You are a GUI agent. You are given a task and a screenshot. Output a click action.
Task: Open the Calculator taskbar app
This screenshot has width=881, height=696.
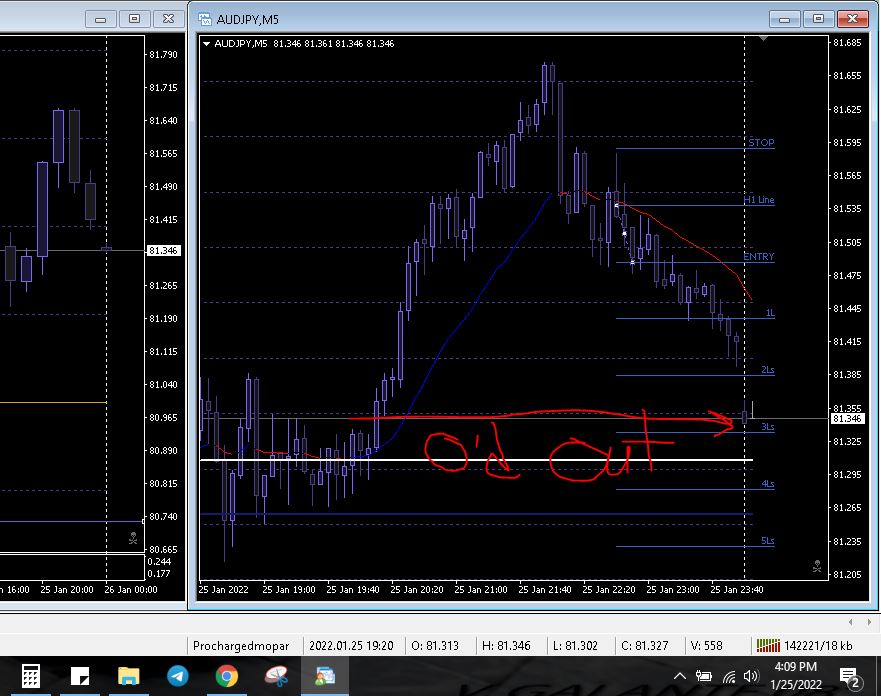[30, 676]
